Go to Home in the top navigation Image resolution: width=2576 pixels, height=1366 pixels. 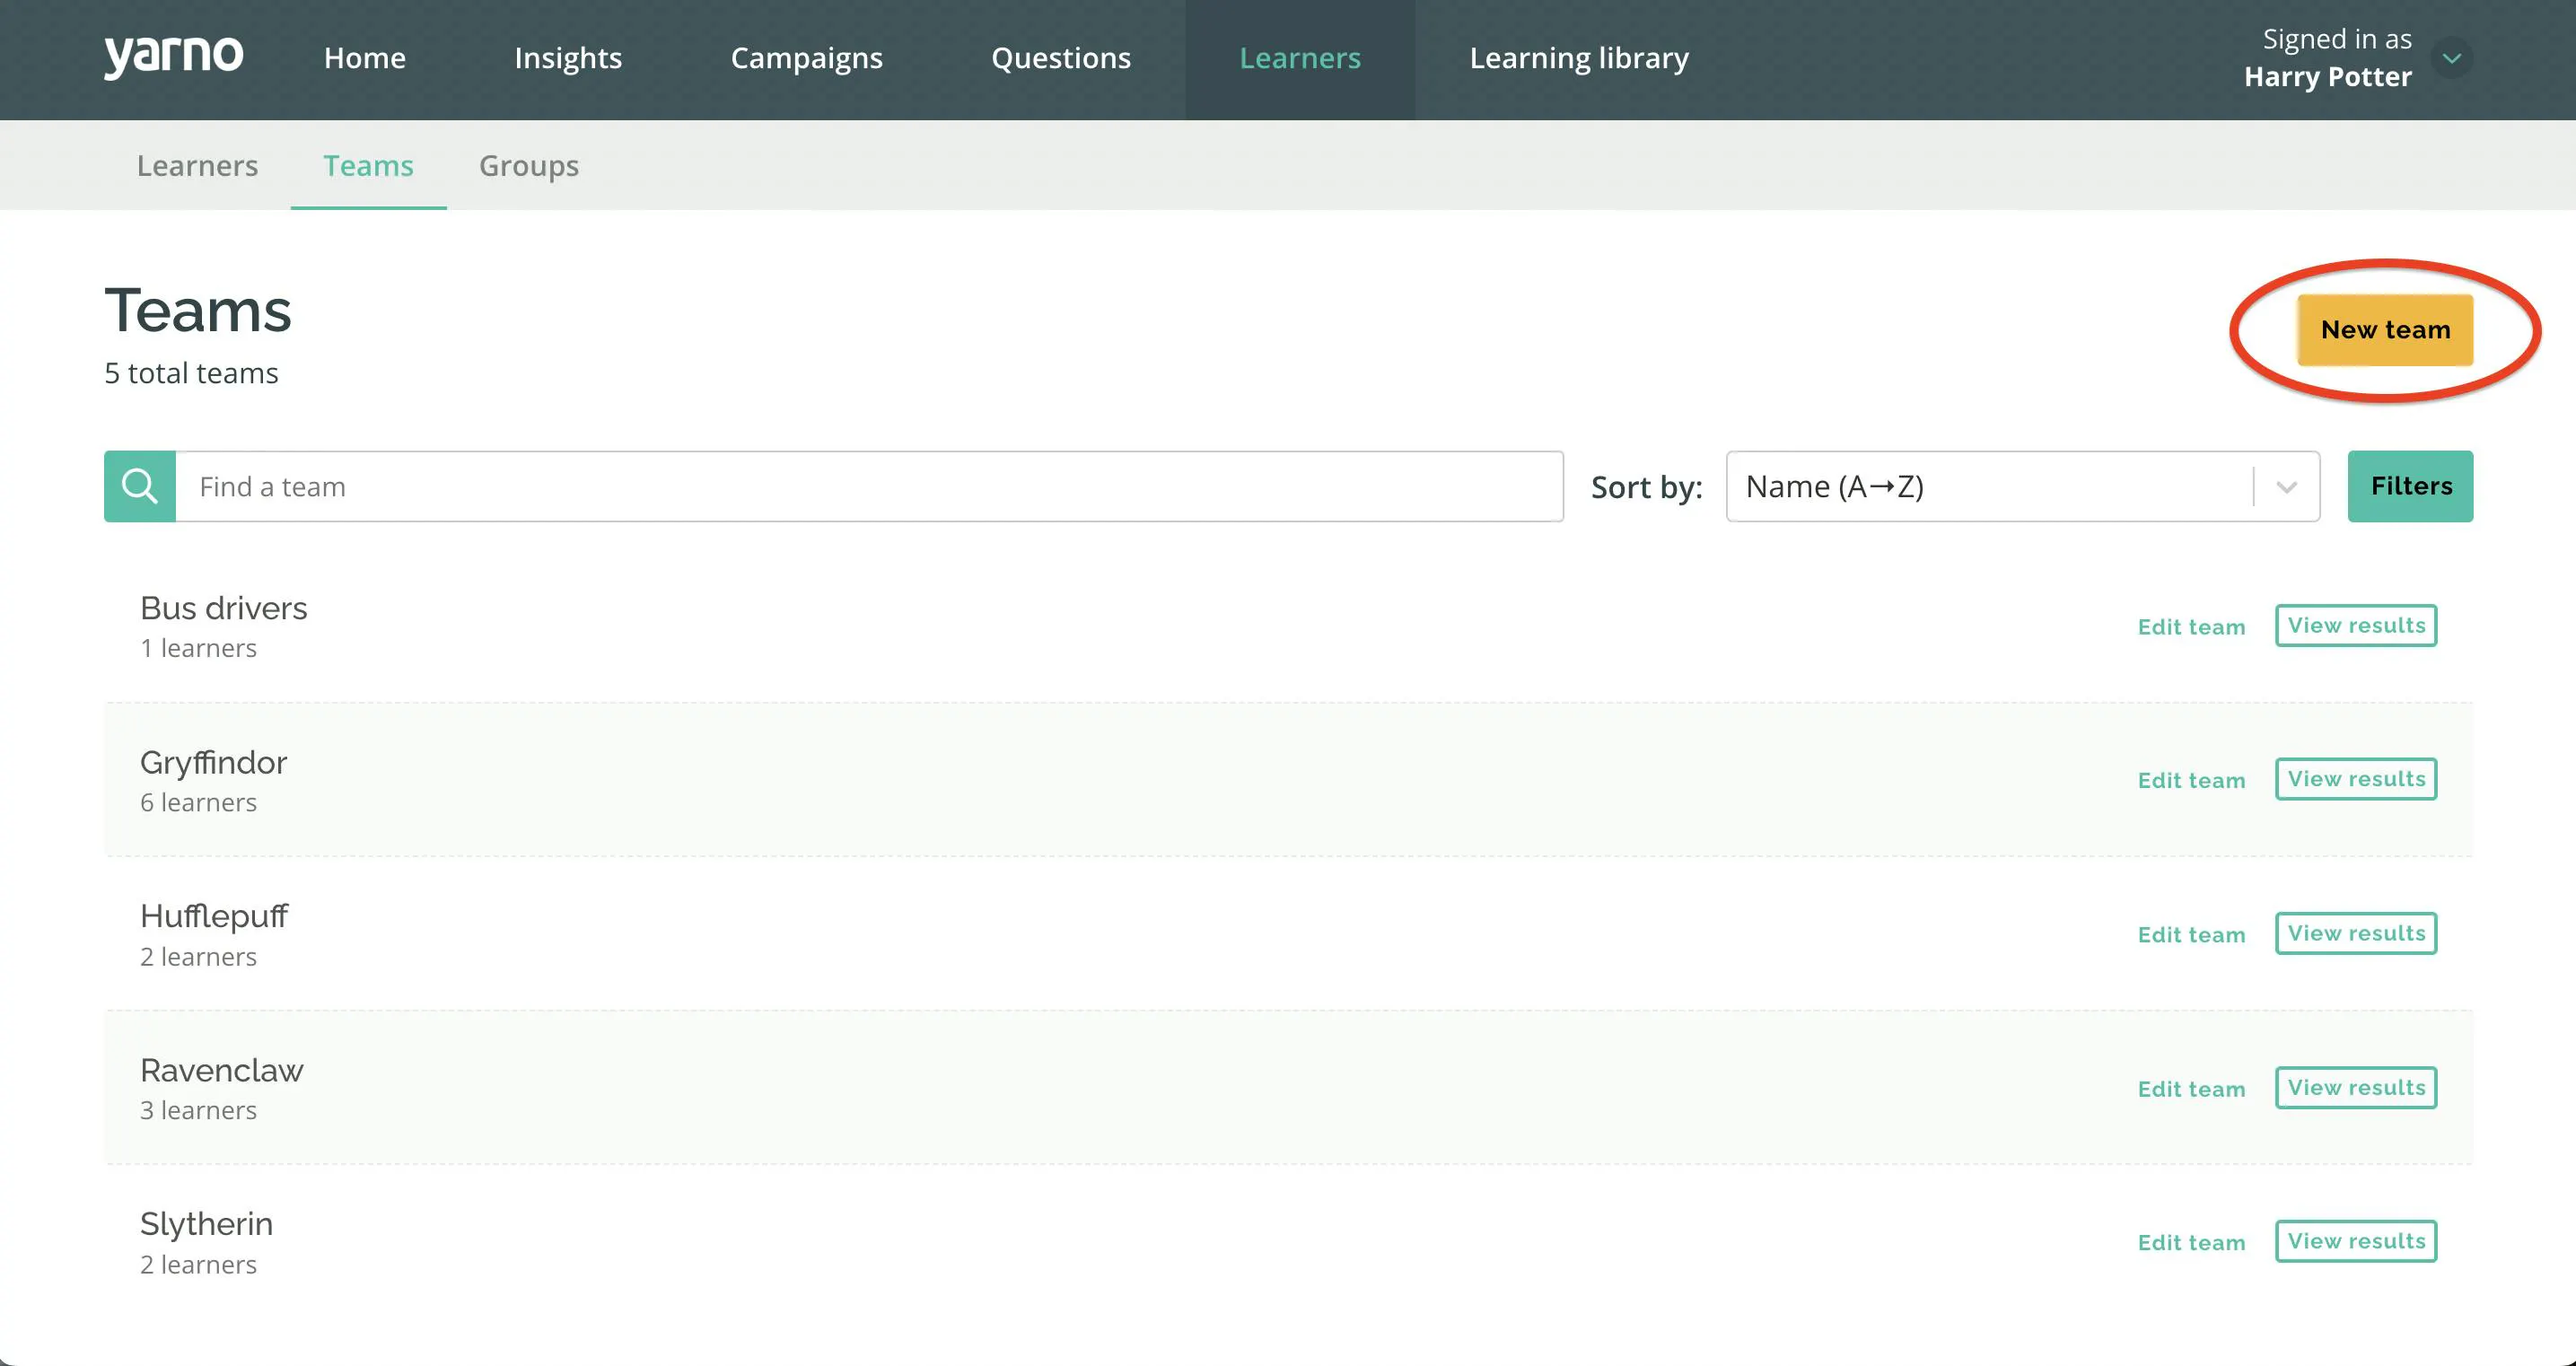tap(365, 58)
